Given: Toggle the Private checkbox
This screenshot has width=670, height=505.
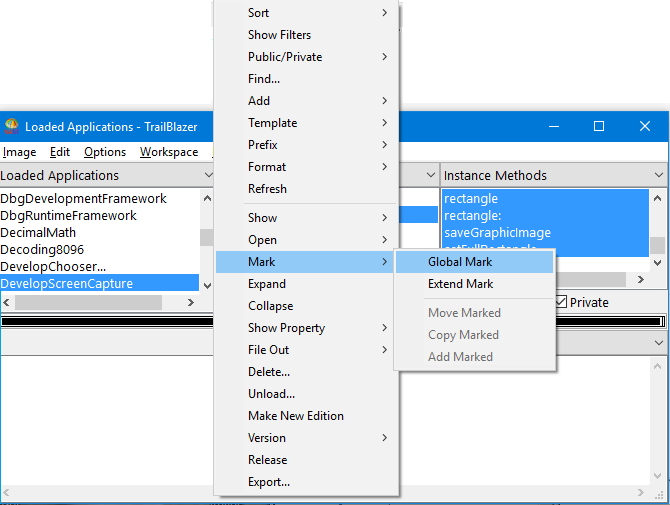Looking at the screenshot, I should pos(563,302).
